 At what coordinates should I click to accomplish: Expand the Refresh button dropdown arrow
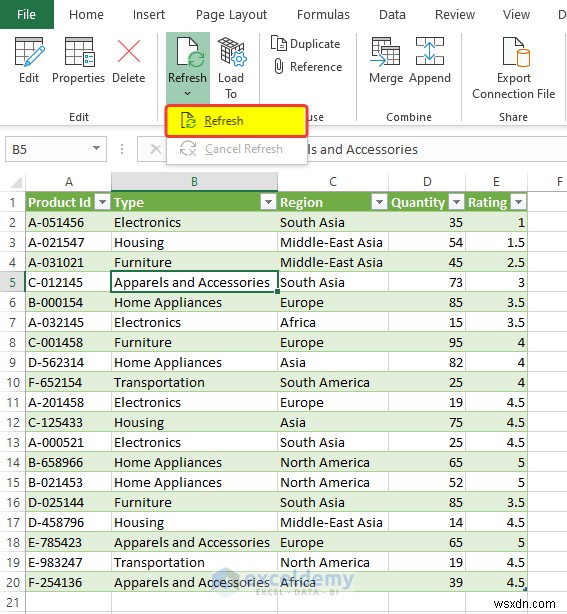pos(188,94)
